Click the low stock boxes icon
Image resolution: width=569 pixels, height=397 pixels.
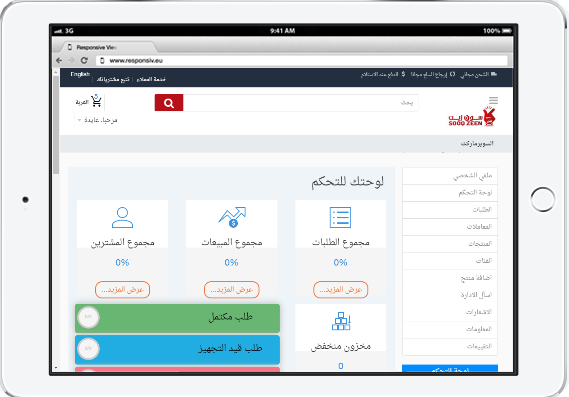pos(341,321)
